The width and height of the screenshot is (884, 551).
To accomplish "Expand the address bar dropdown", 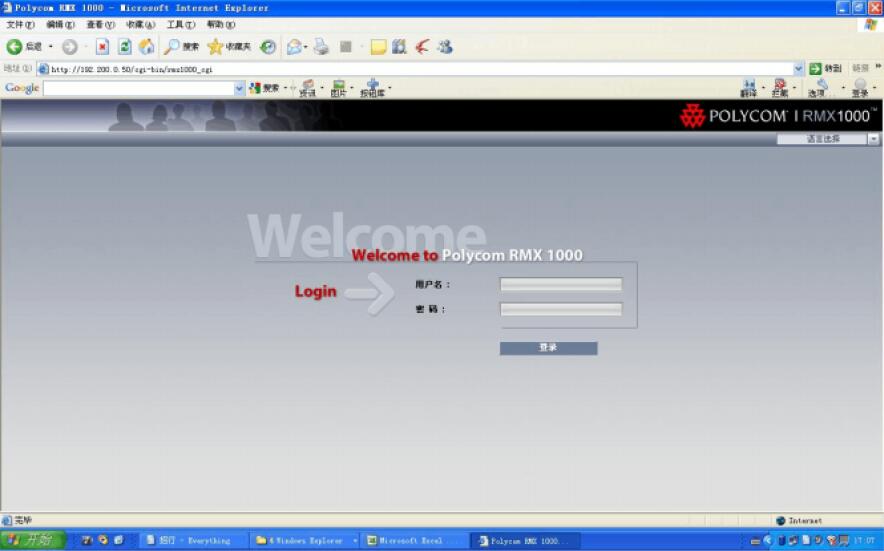I will coord(799,69).
